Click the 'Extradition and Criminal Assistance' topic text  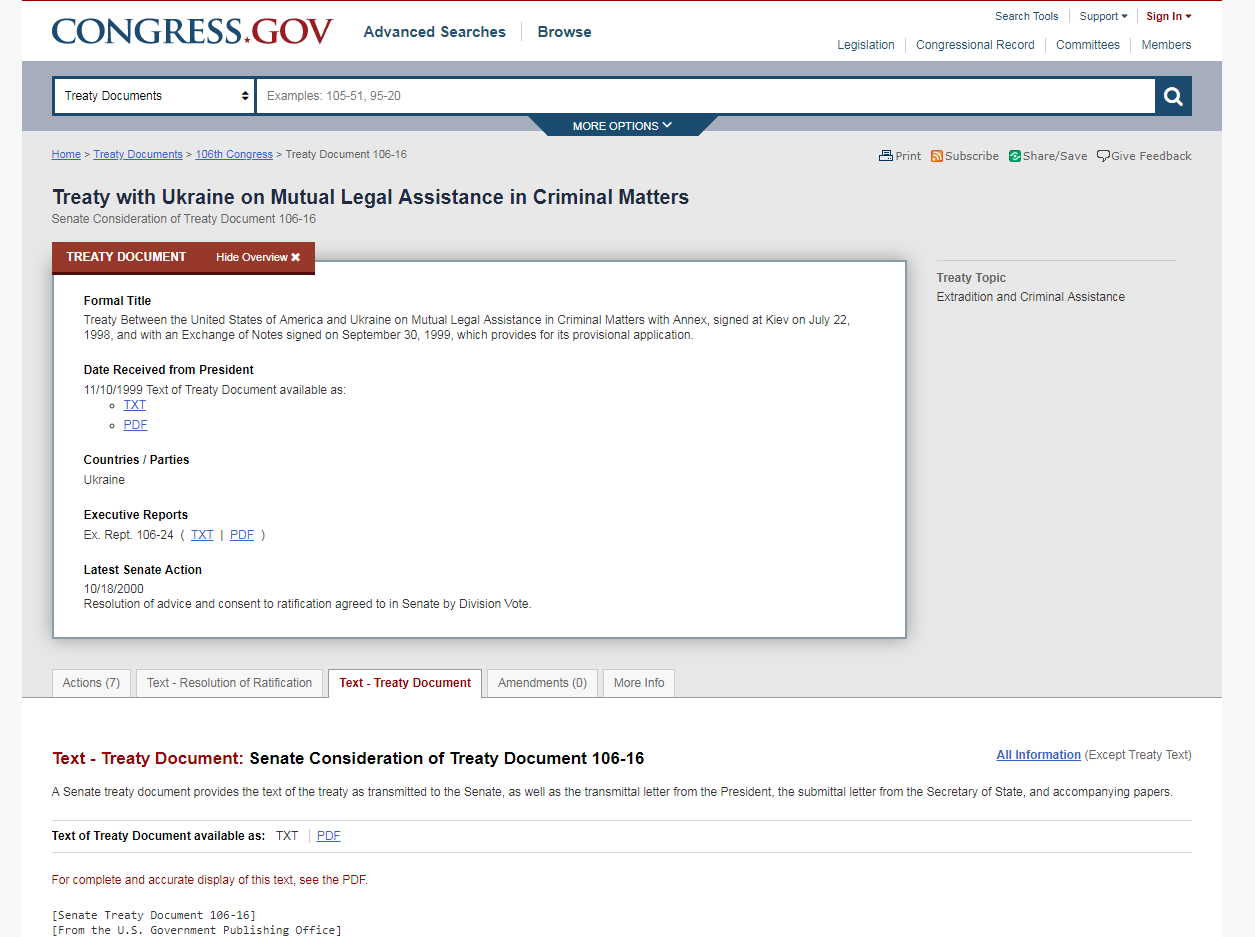(x=1031, y=297)
